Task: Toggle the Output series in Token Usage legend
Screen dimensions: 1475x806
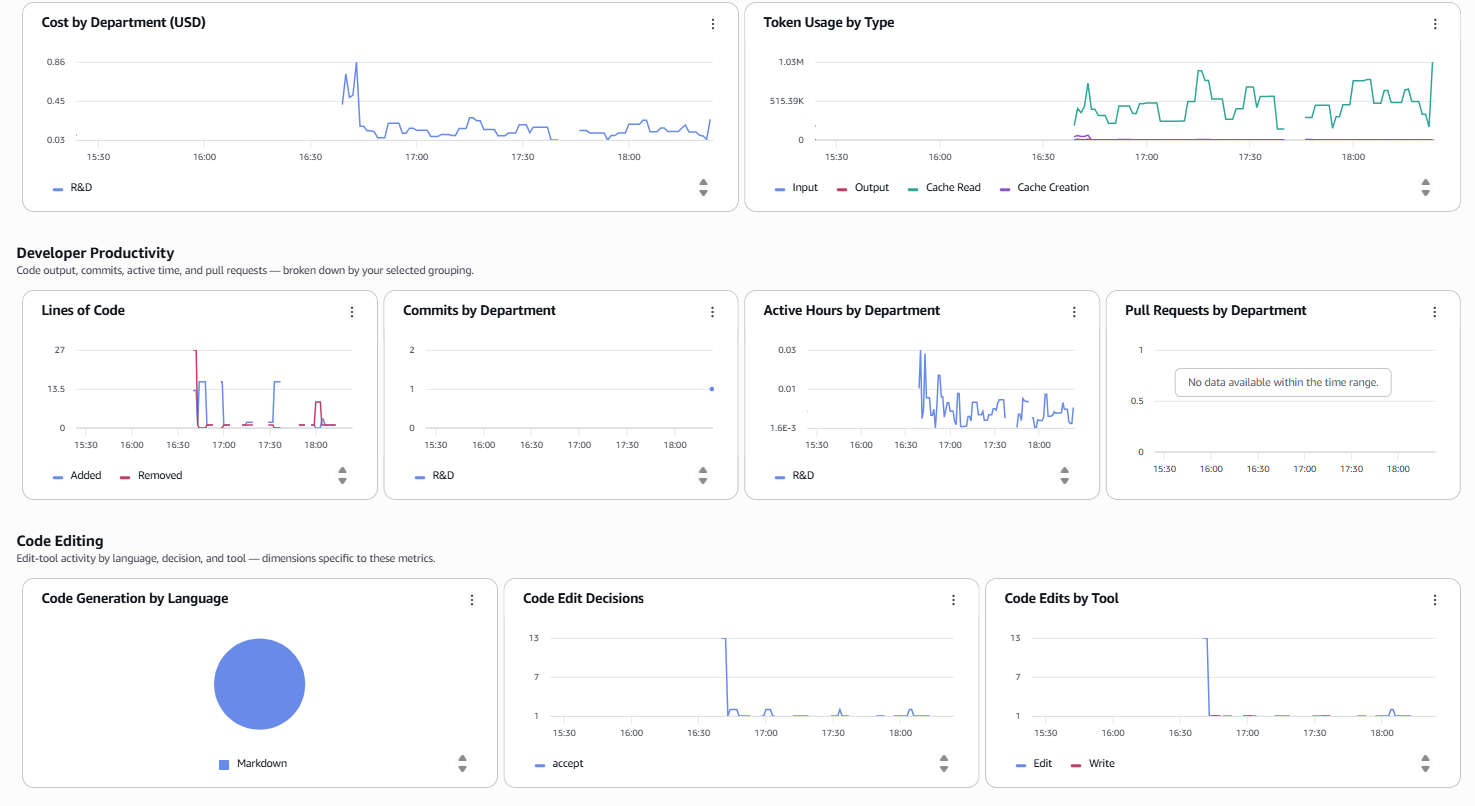Action: [x=862, y=187]
